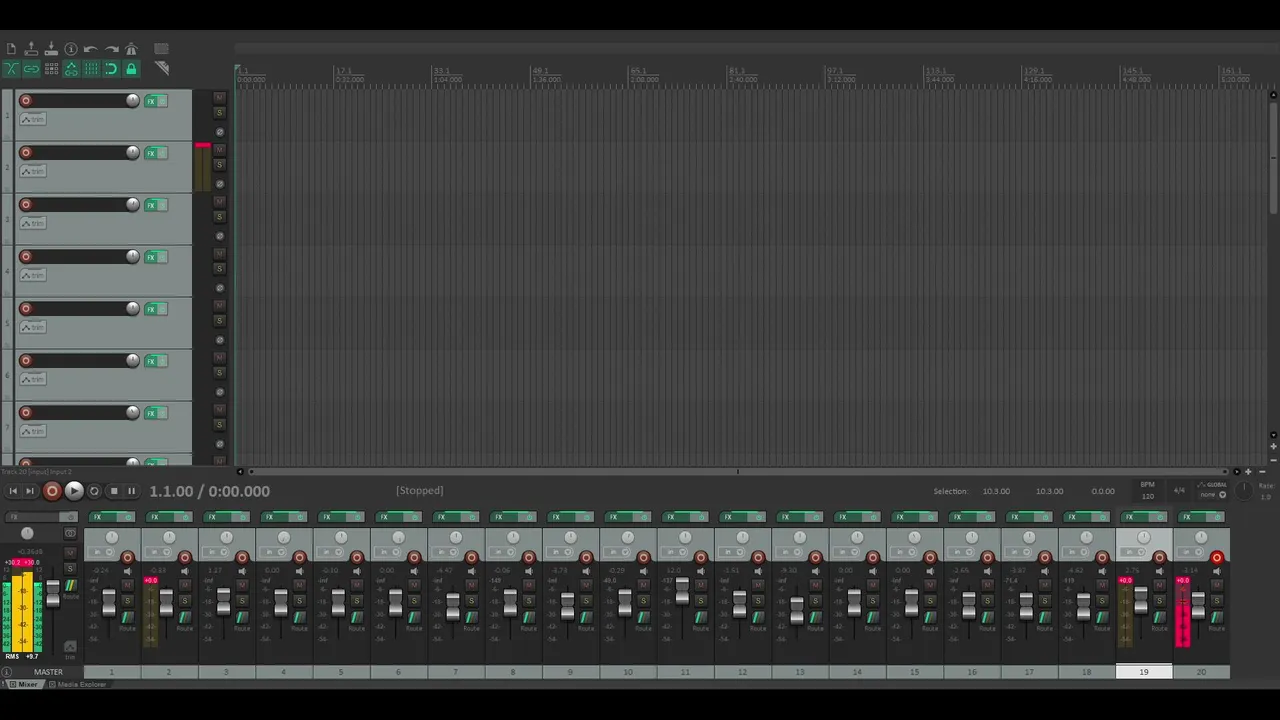Click the transport Play button
This screenshot has height=720, width=1280.
(74, 491)
